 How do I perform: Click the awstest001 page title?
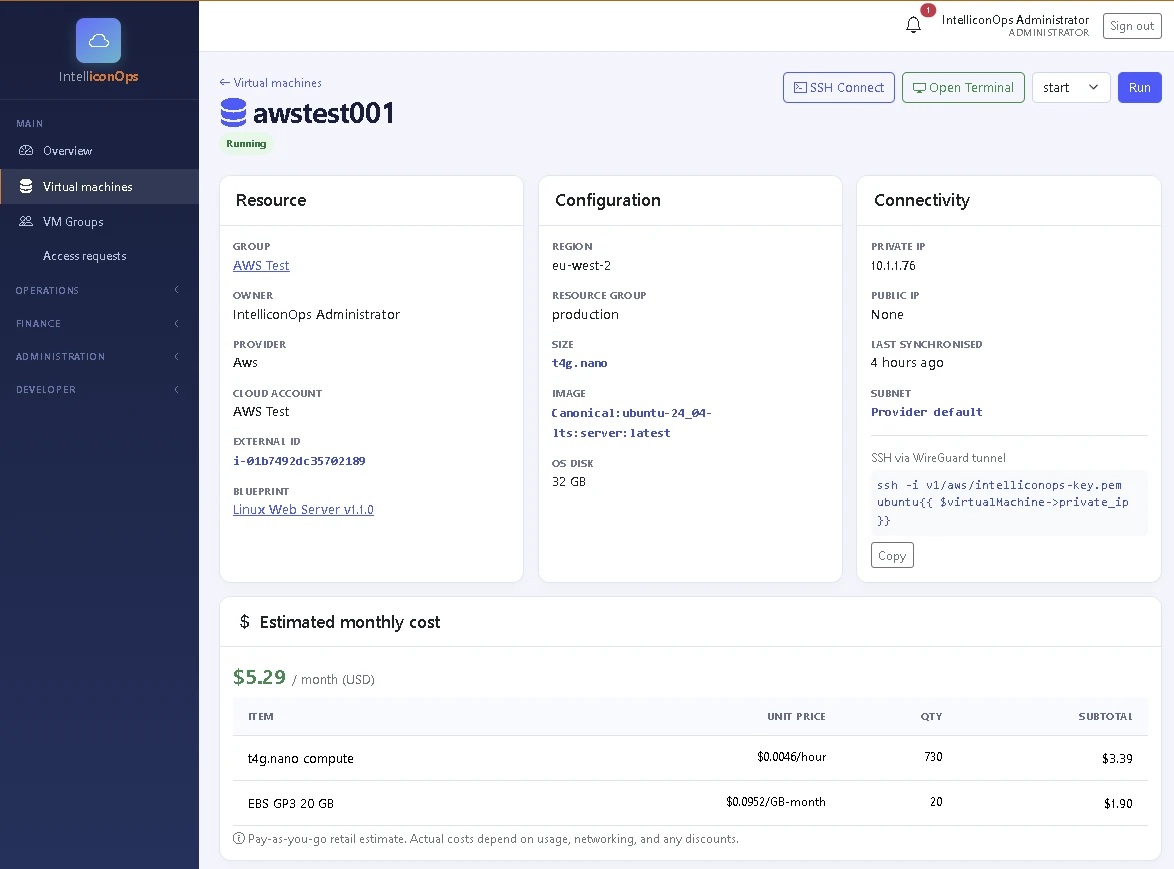click(323, 113)
